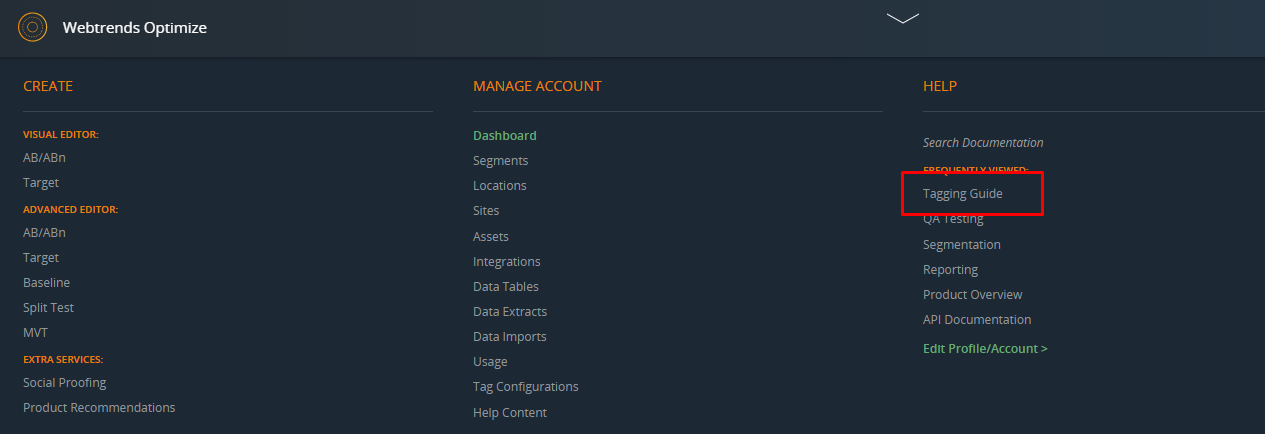
Task: Click the Webtrends Optimize title text
Action: (x=135, y=28)
